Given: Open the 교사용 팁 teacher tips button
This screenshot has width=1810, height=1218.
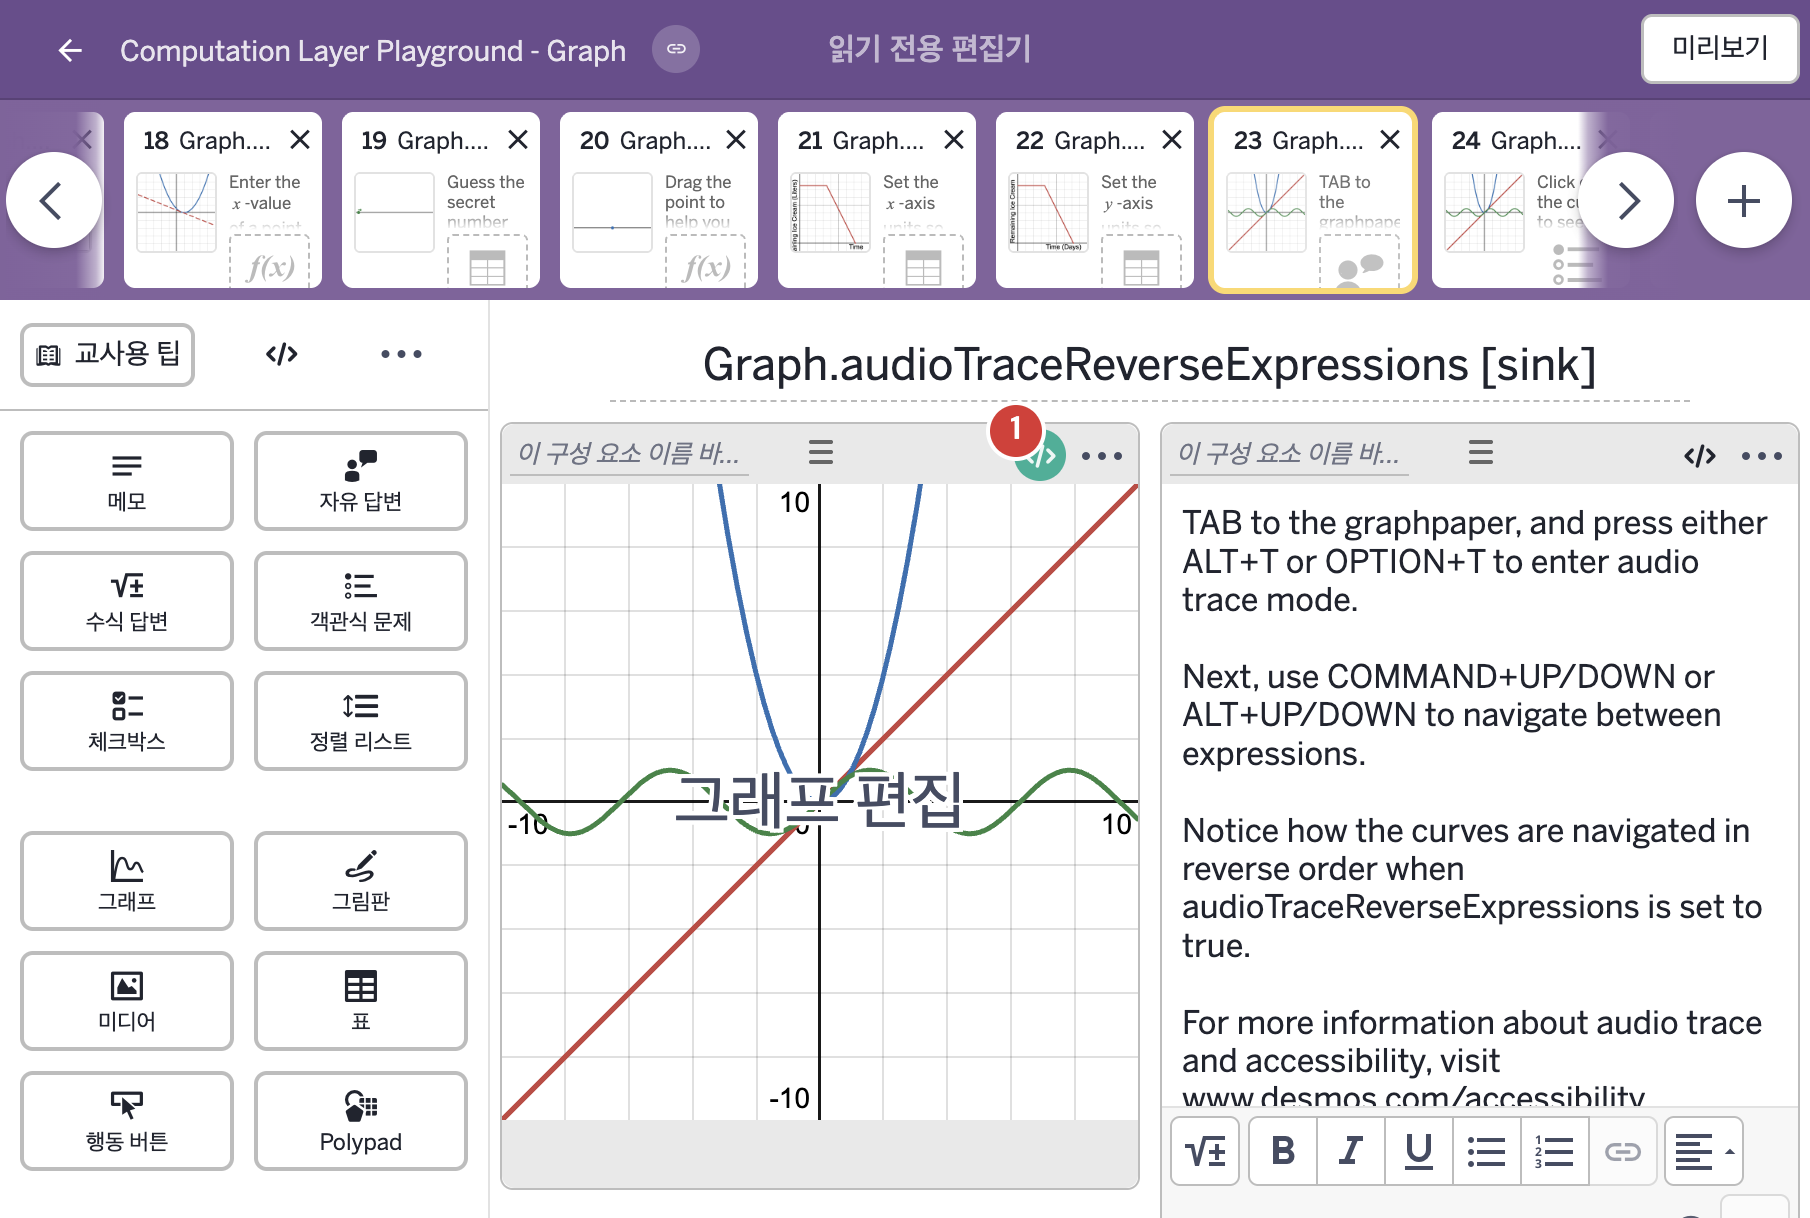Looking at the screenshot, I should pos(108,354).
